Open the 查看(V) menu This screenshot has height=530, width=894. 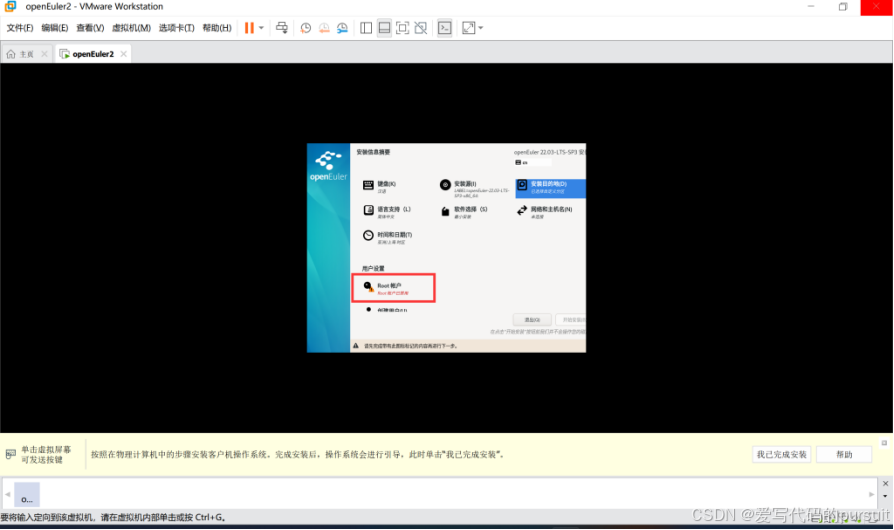(x=90, y=28)
